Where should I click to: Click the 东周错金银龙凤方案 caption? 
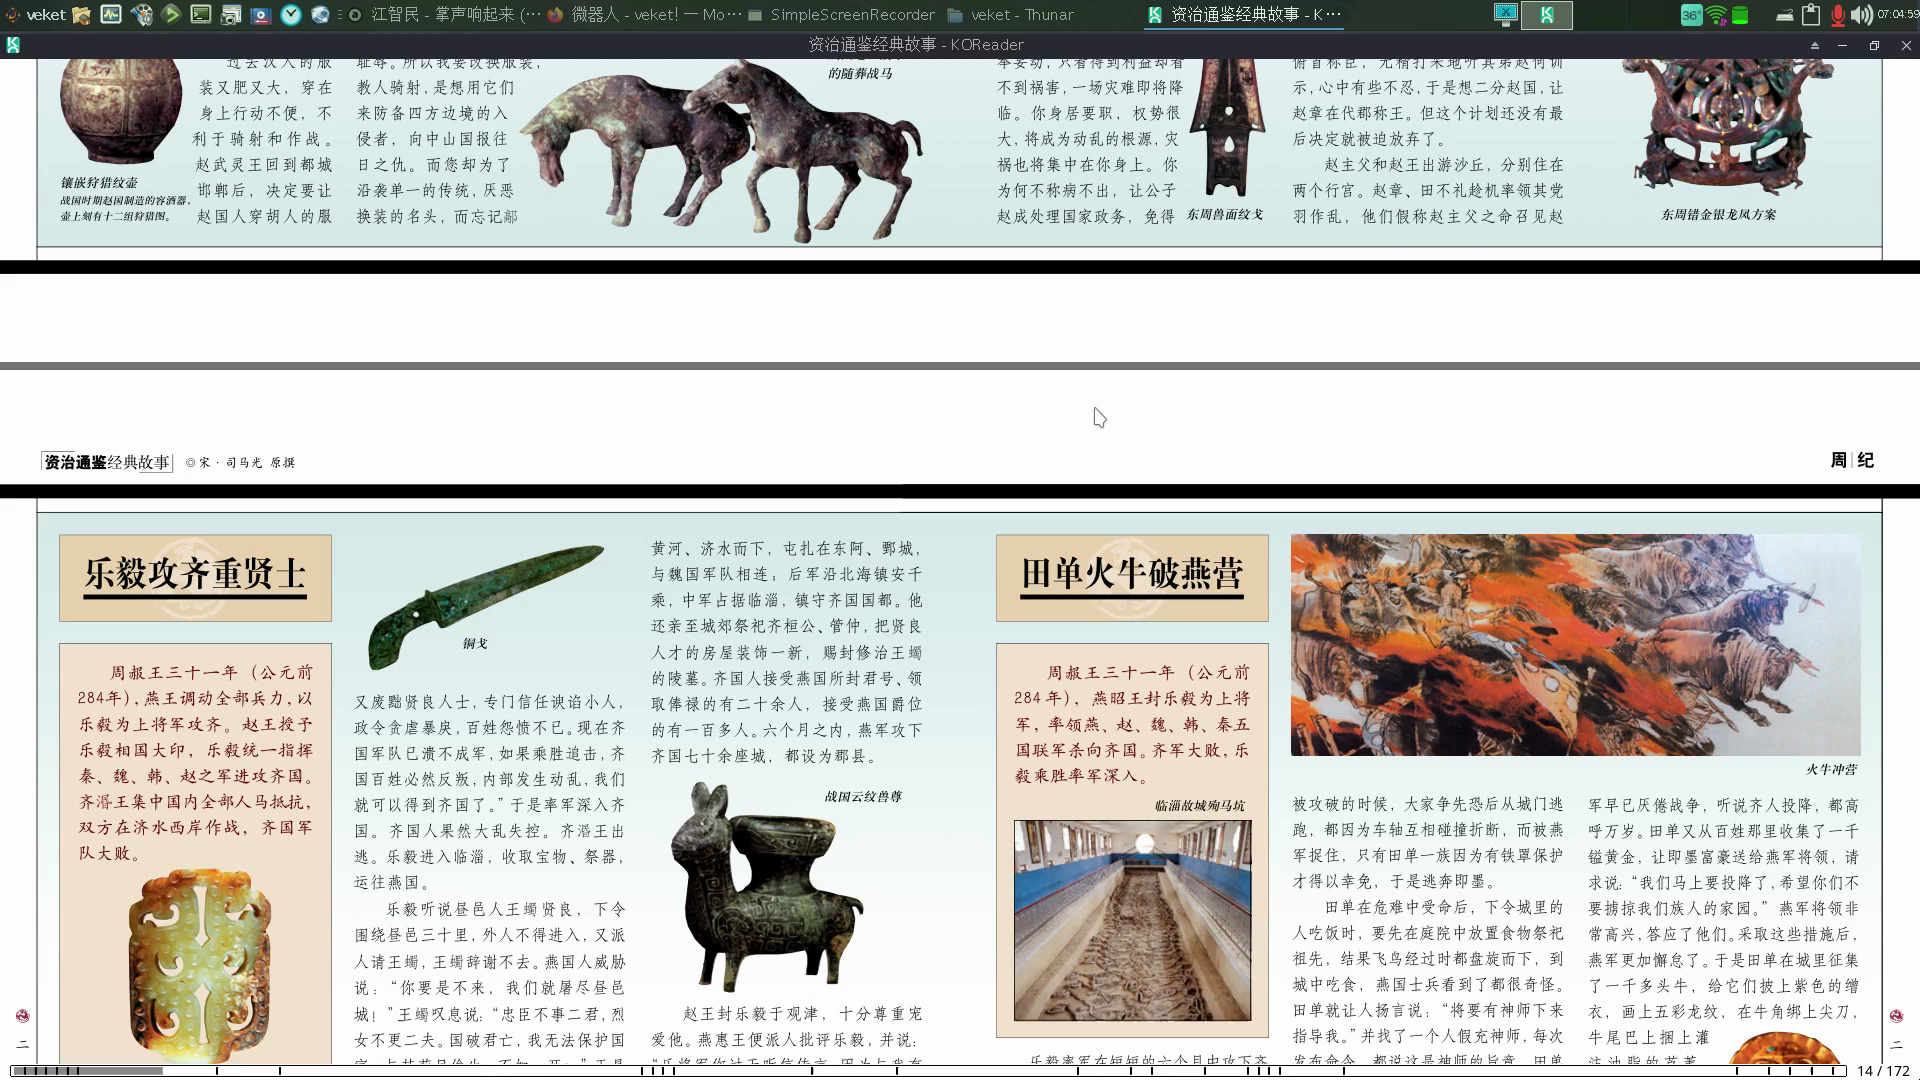pos(1719,215)
